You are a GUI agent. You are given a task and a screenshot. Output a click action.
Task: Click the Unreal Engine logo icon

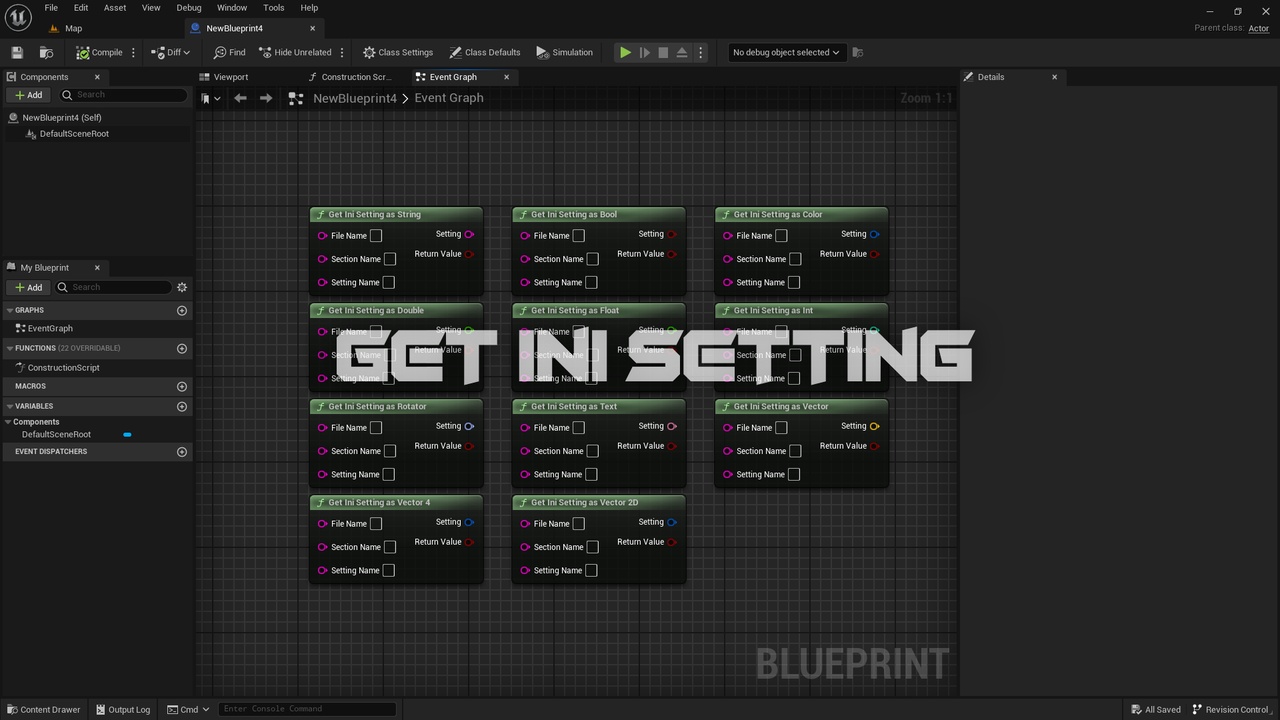click(18, 18)
